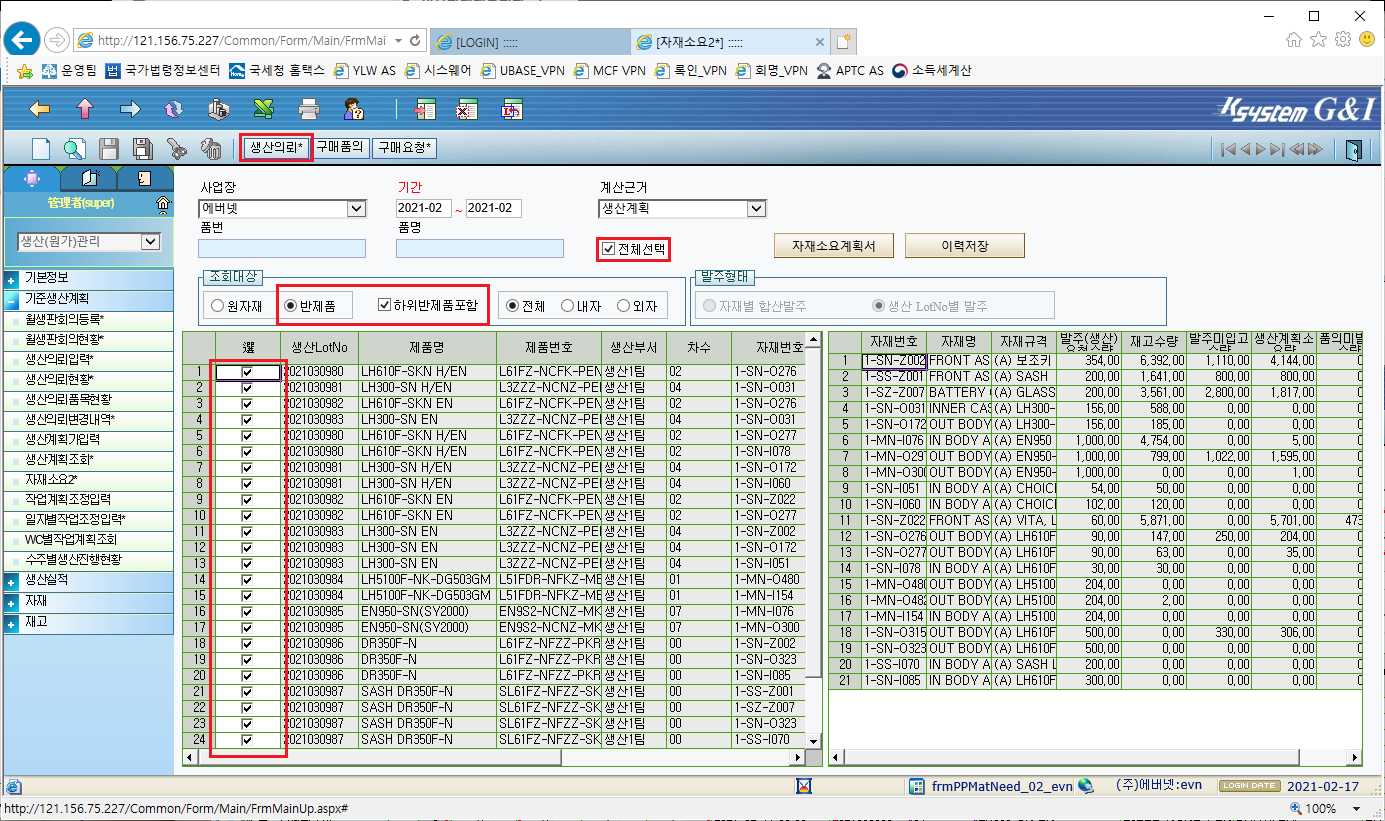
Task: Click the refresh arrows toolbar icon
Action: (174, 108)
